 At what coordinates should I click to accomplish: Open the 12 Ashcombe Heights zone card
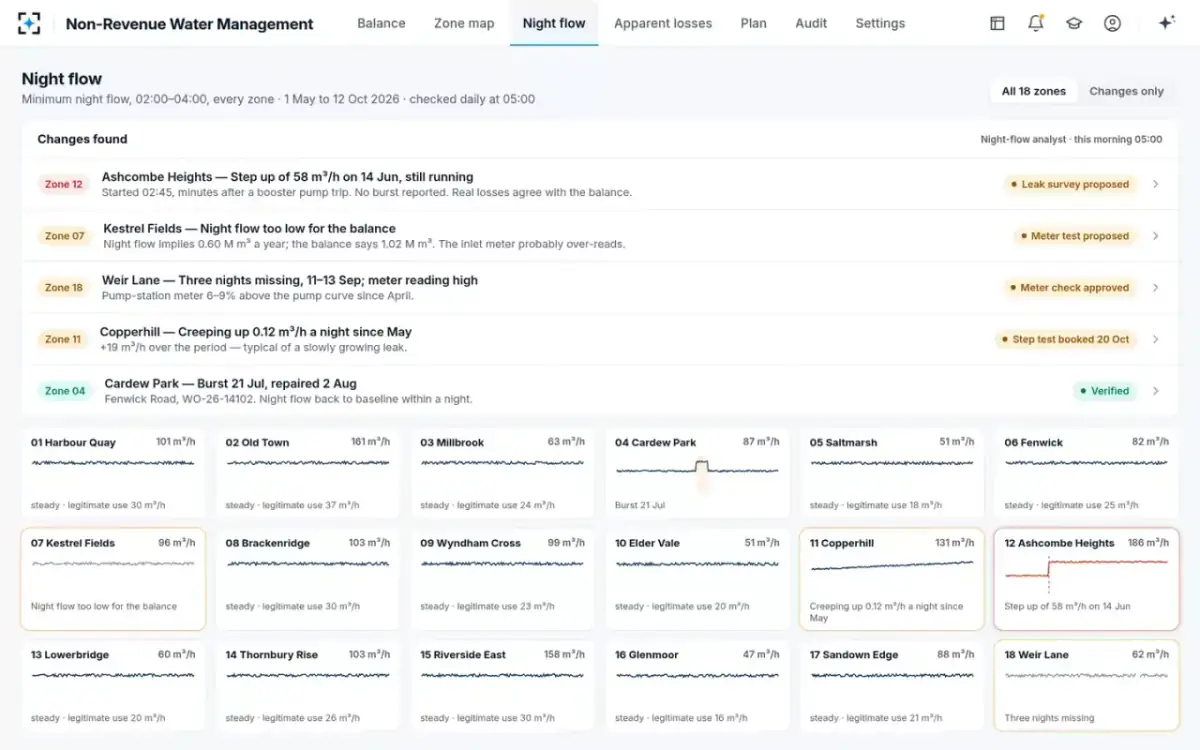[x=1086, y=579]
